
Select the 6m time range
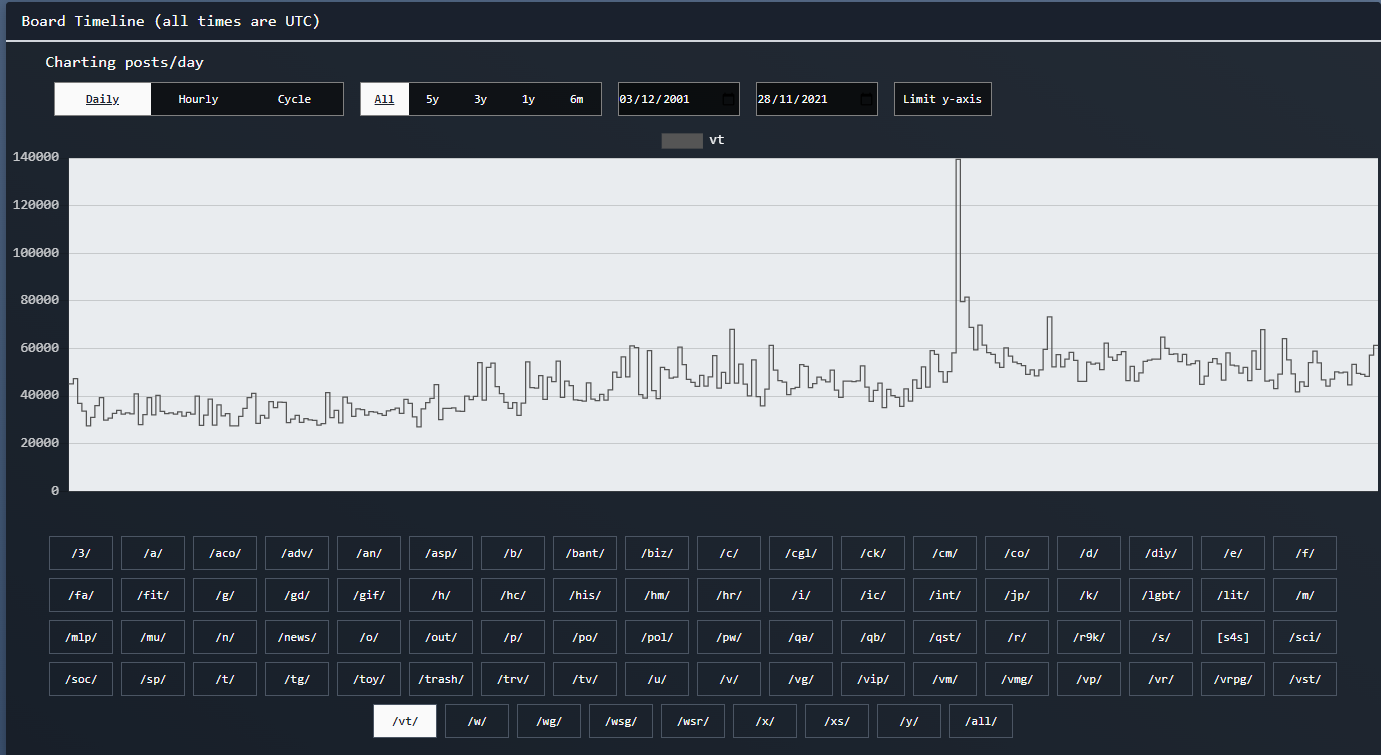pos(577,99)
